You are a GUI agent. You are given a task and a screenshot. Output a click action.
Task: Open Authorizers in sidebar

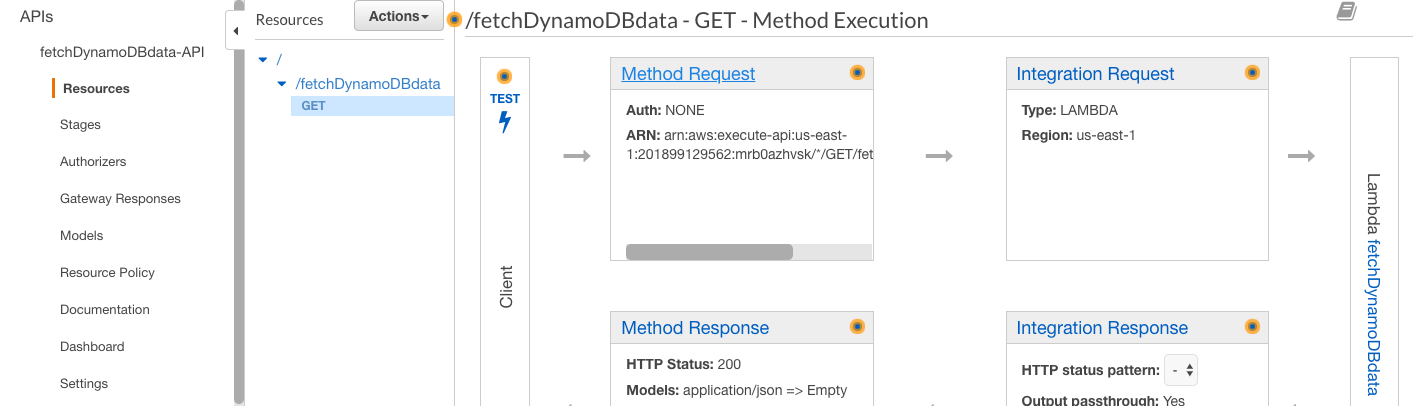pos(93,162)
